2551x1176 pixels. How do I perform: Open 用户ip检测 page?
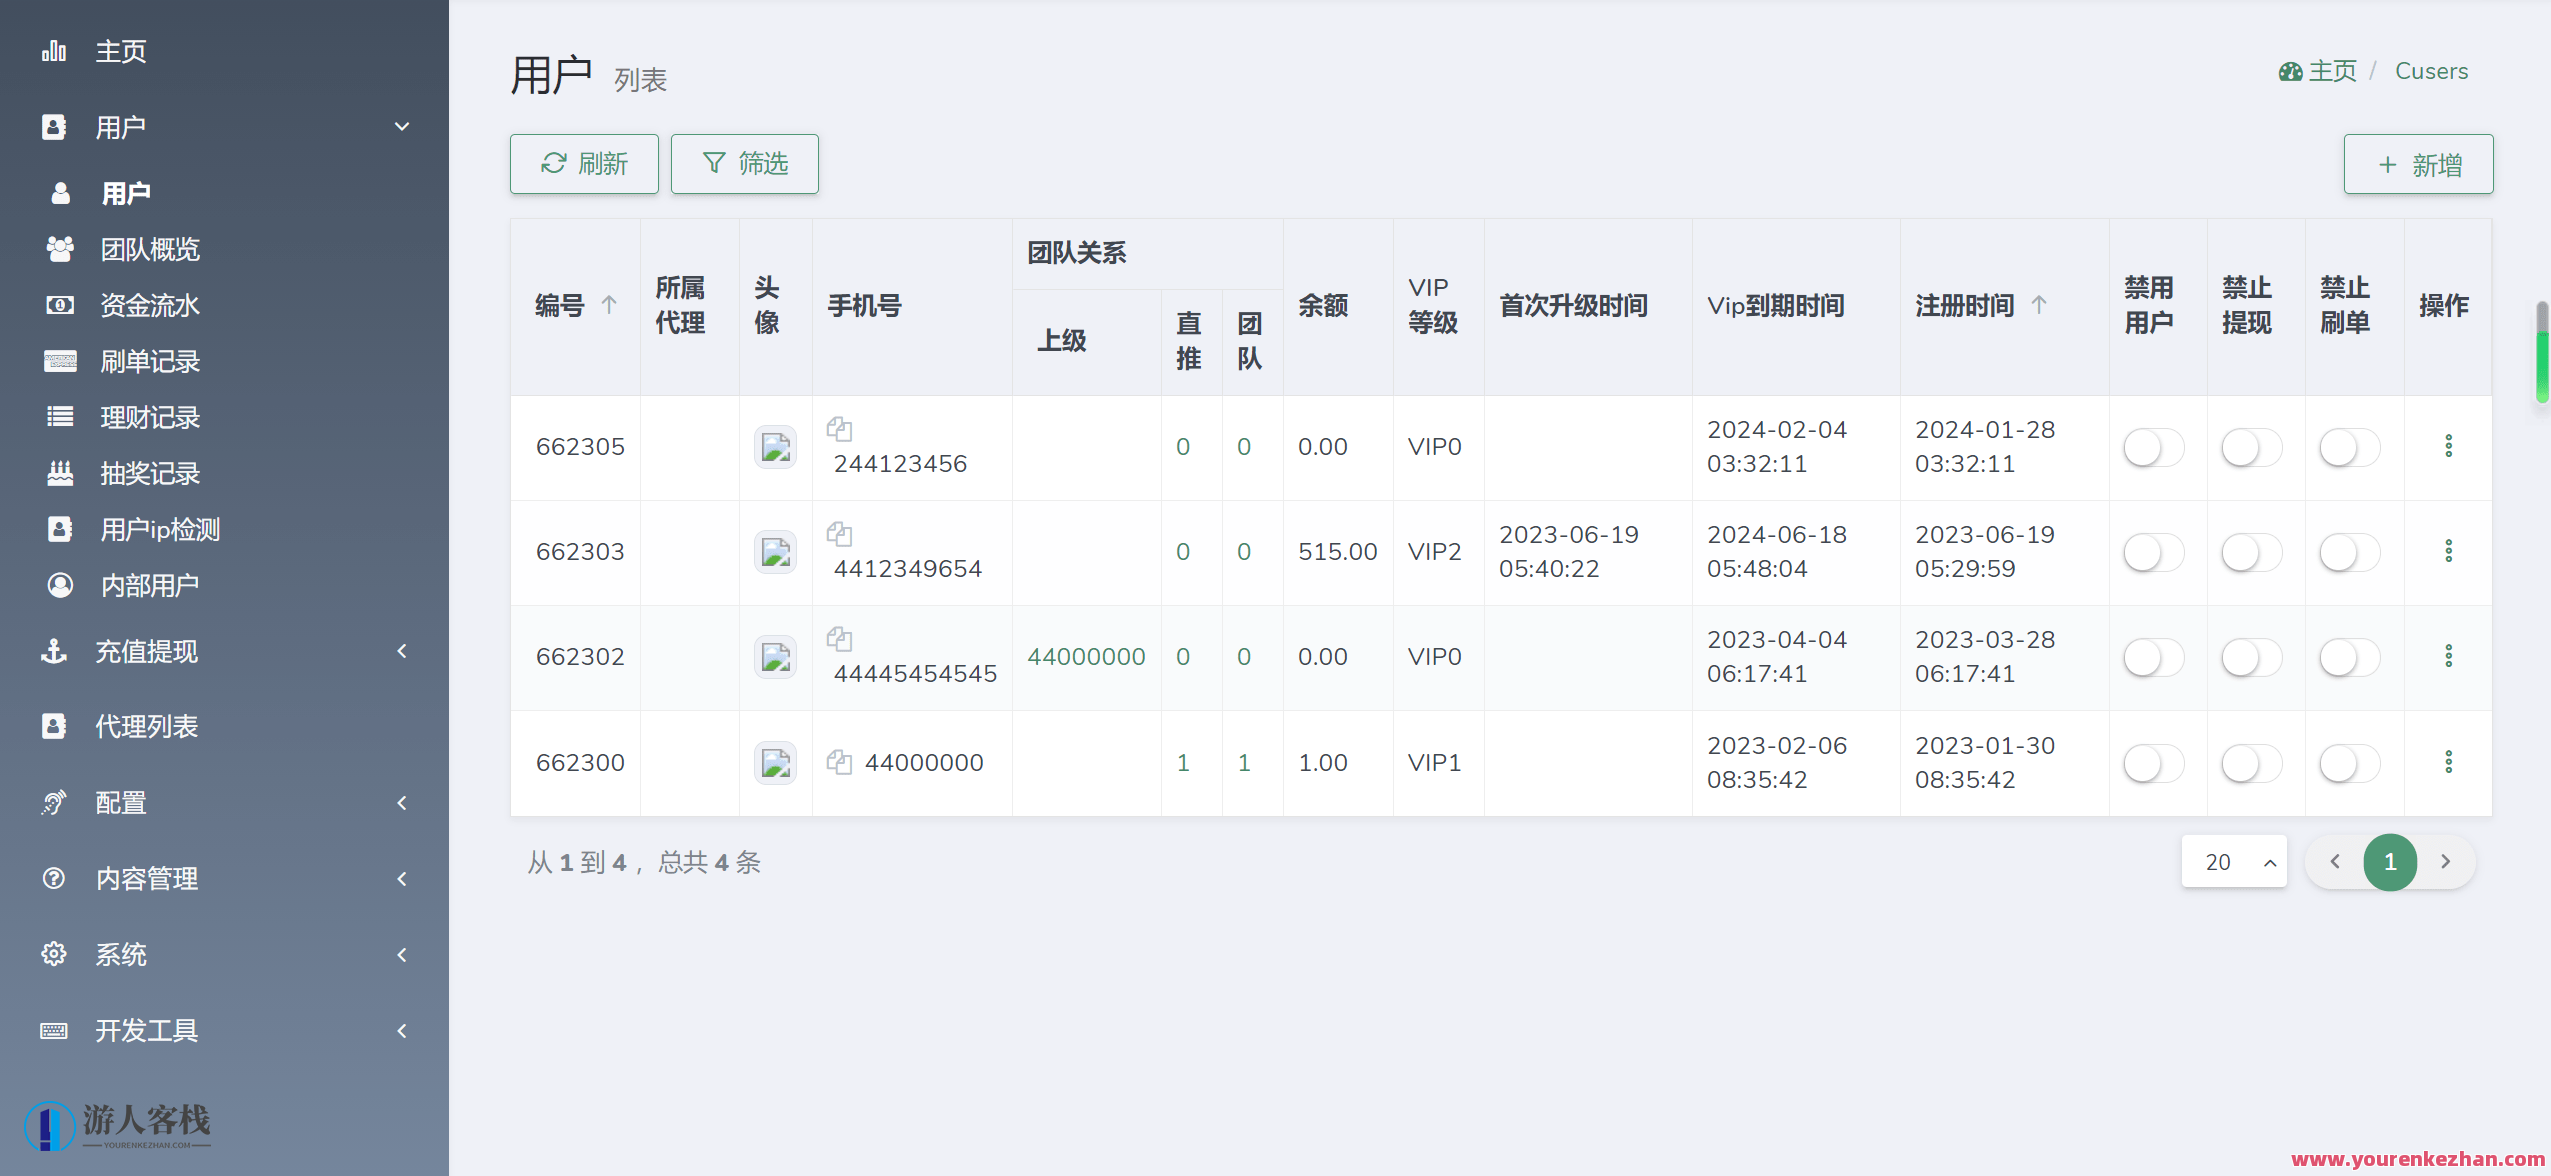coord(160,529)
